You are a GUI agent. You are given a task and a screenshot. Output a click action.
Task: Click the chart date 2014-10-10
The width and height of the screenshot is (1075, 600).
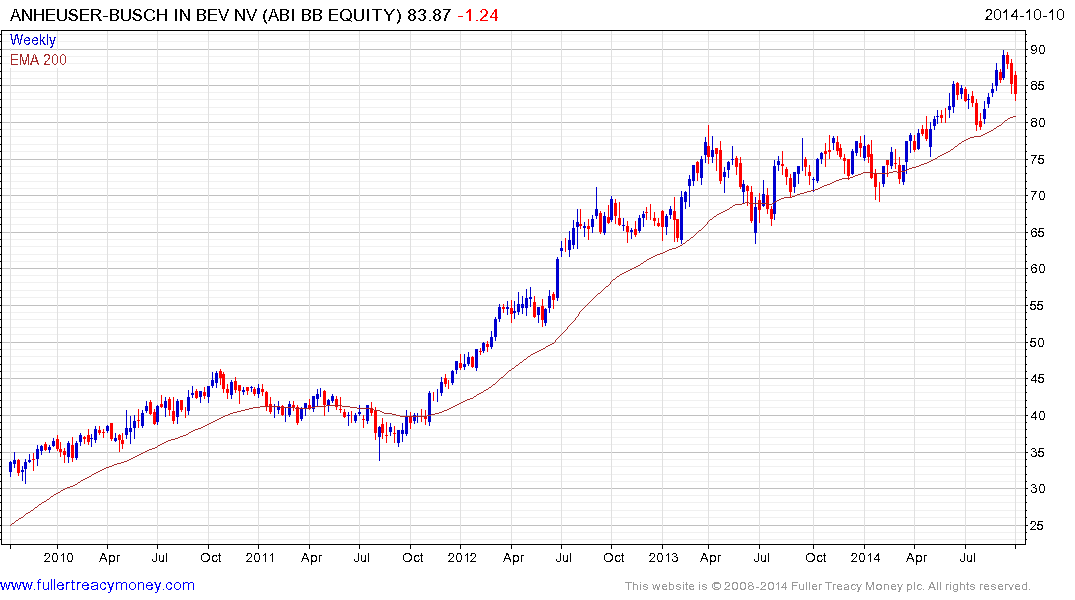[1024, 14]
